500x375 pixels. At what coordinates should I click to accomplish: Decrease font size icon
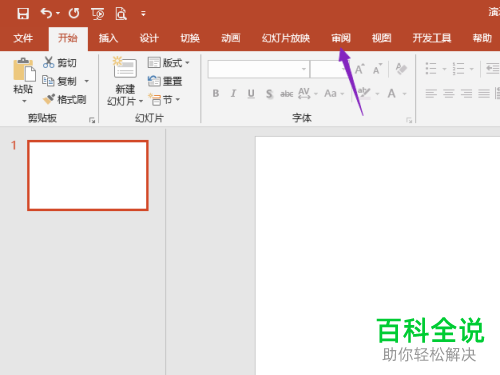tap(377, 69)
